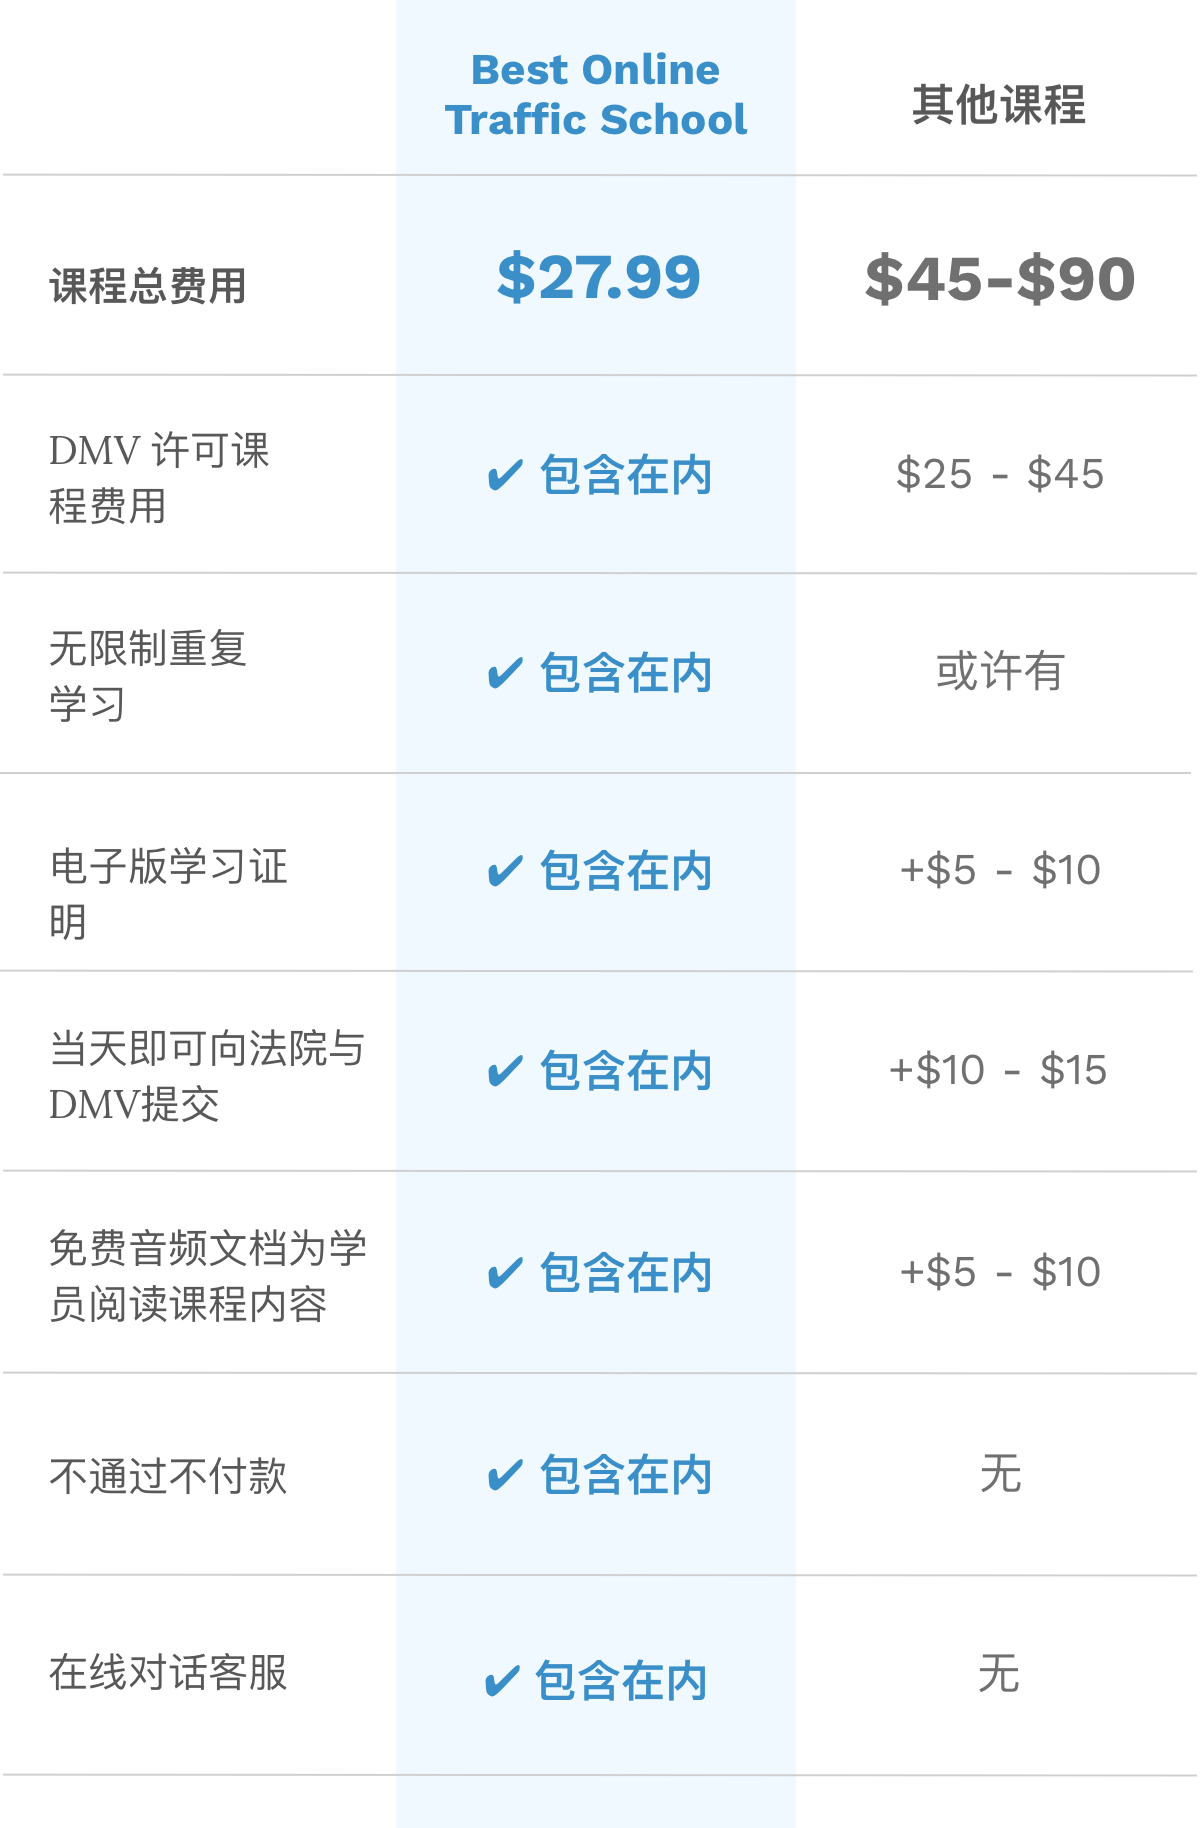Click checkmark icon in 电子版学习证明 row
Screen dimensions: 1200x1828
point(505,871)
